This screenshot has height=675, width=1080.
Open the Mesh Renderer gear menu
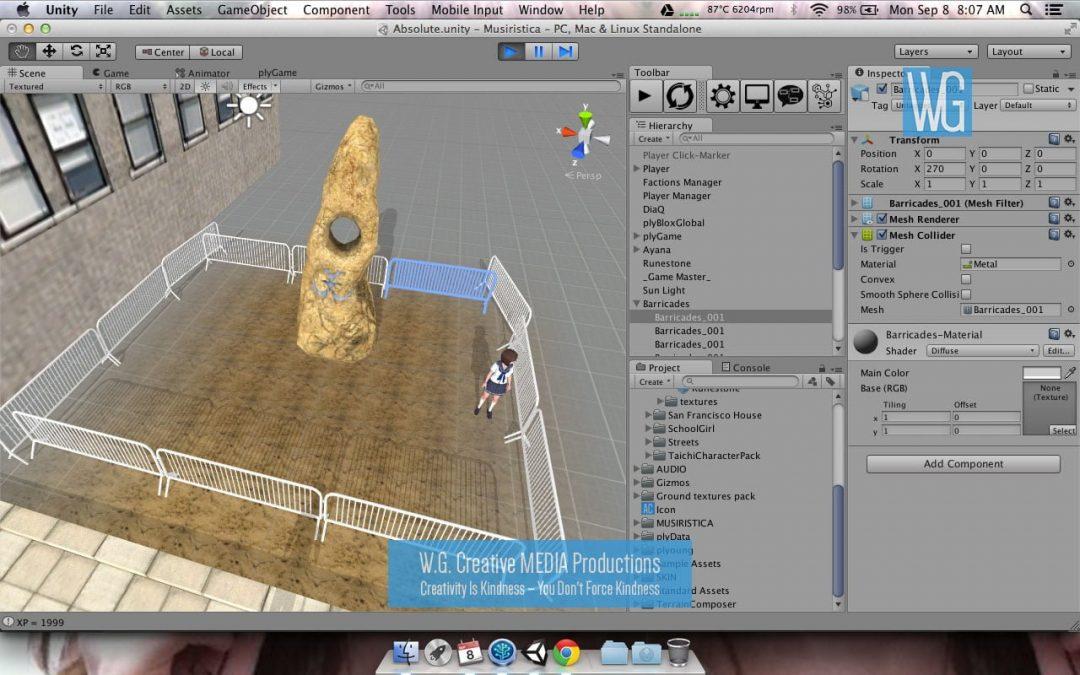pos(1069,219)
